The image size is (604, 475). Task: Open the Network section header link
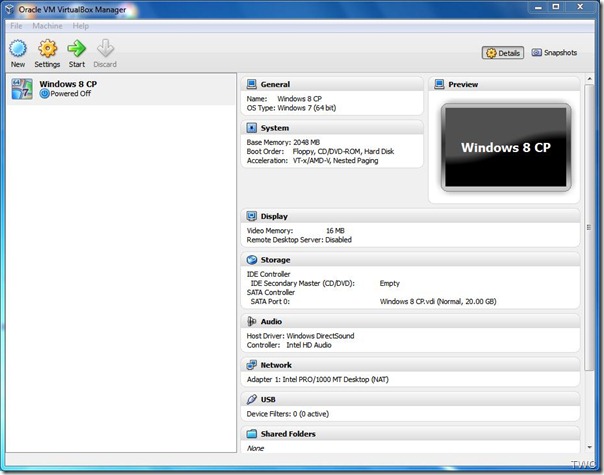276,365
